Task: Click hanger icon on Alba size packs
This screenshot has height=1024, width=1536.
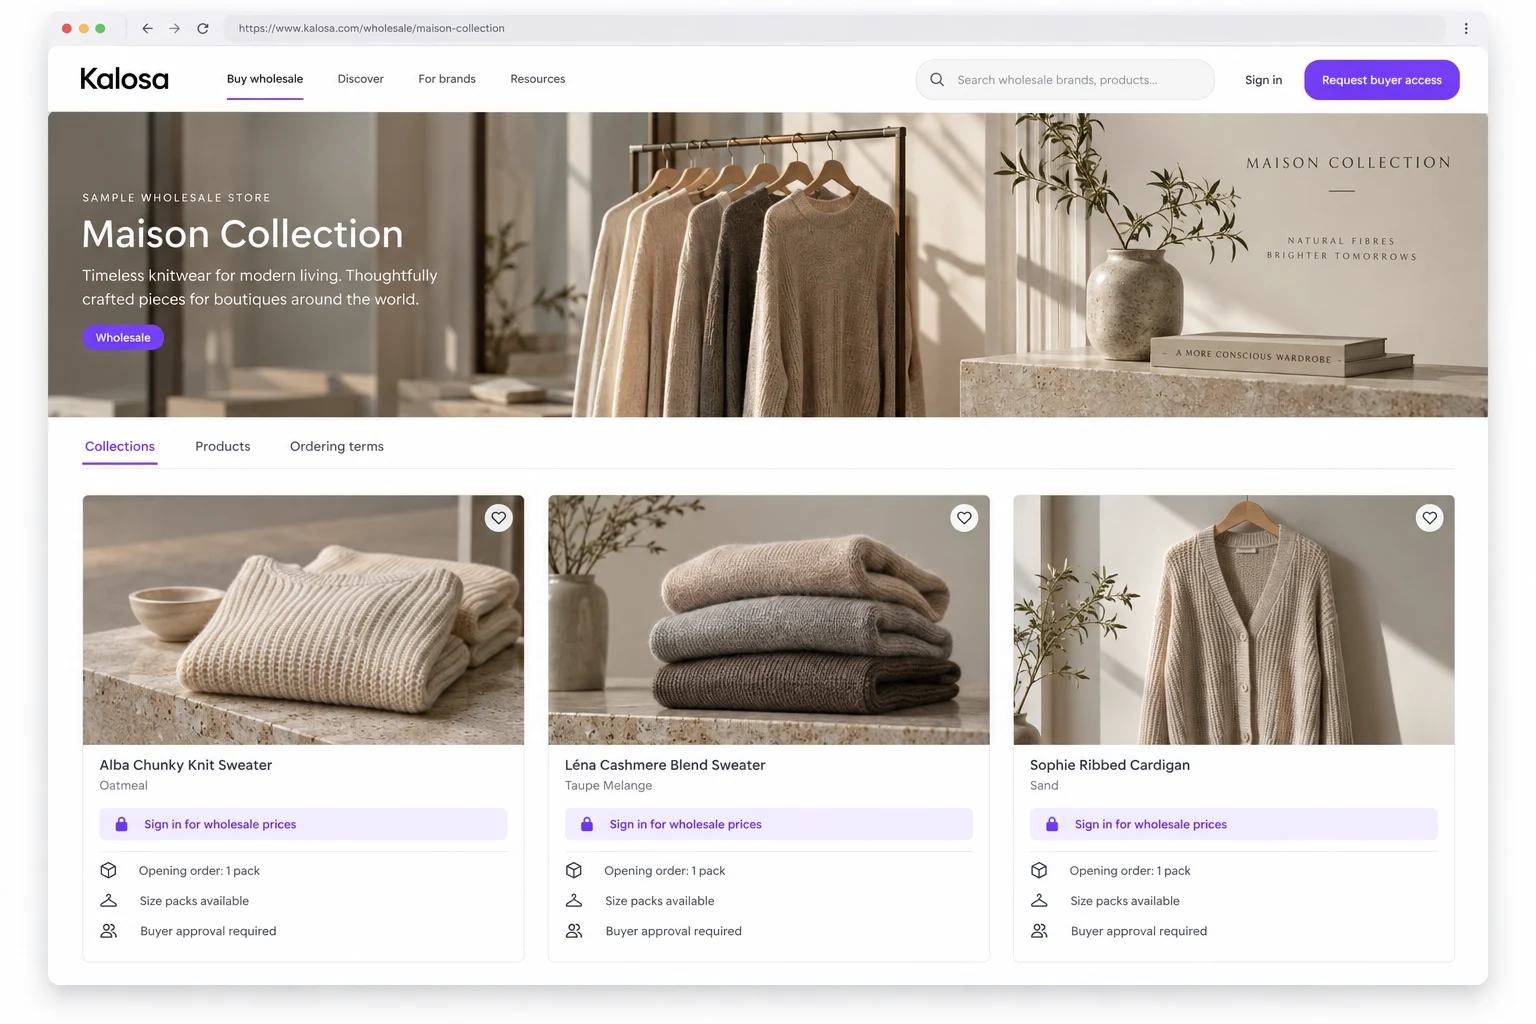Action: point(109,901)
